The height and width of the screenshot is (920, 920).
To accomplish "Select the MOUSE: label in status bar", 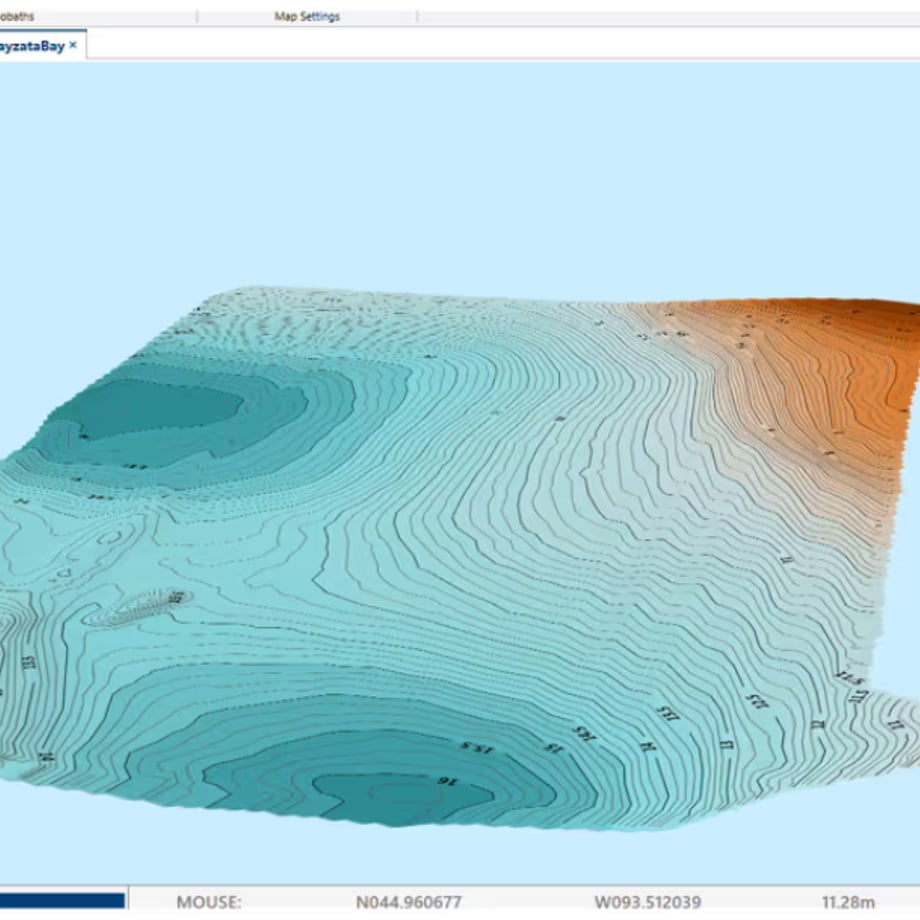I will click(x=209, y=902).
